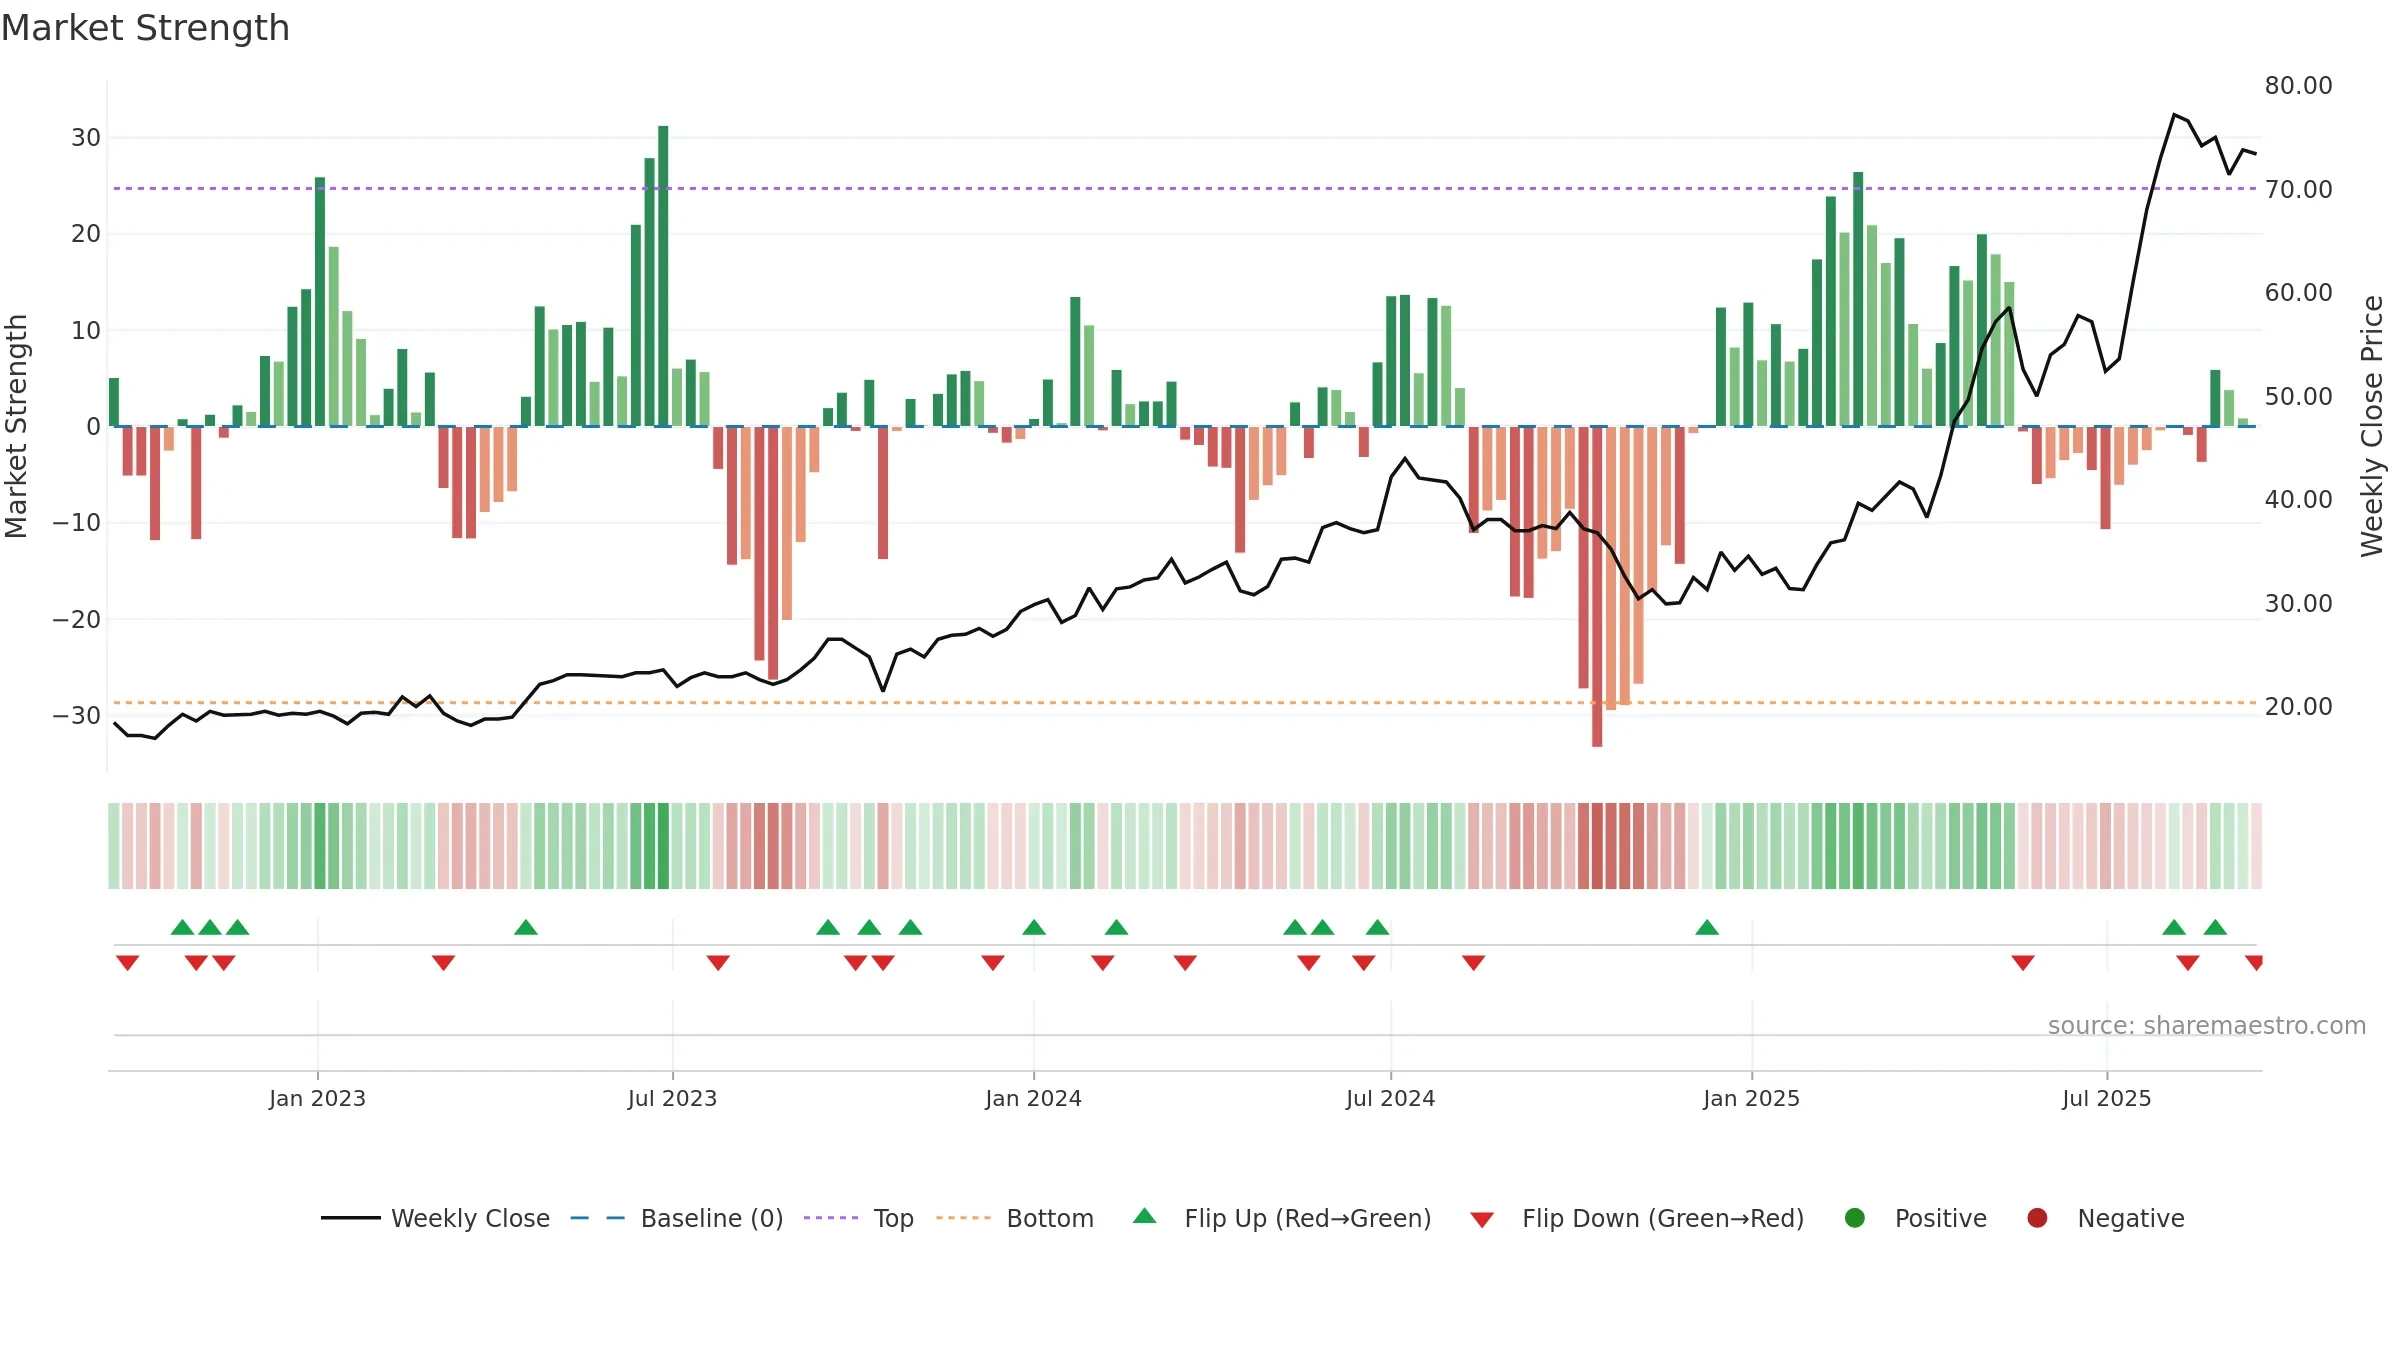The width and height of the screenshot is (2400, 1350).
Task: Click the vertical Market Strength axis title
Action: point(16,426)
